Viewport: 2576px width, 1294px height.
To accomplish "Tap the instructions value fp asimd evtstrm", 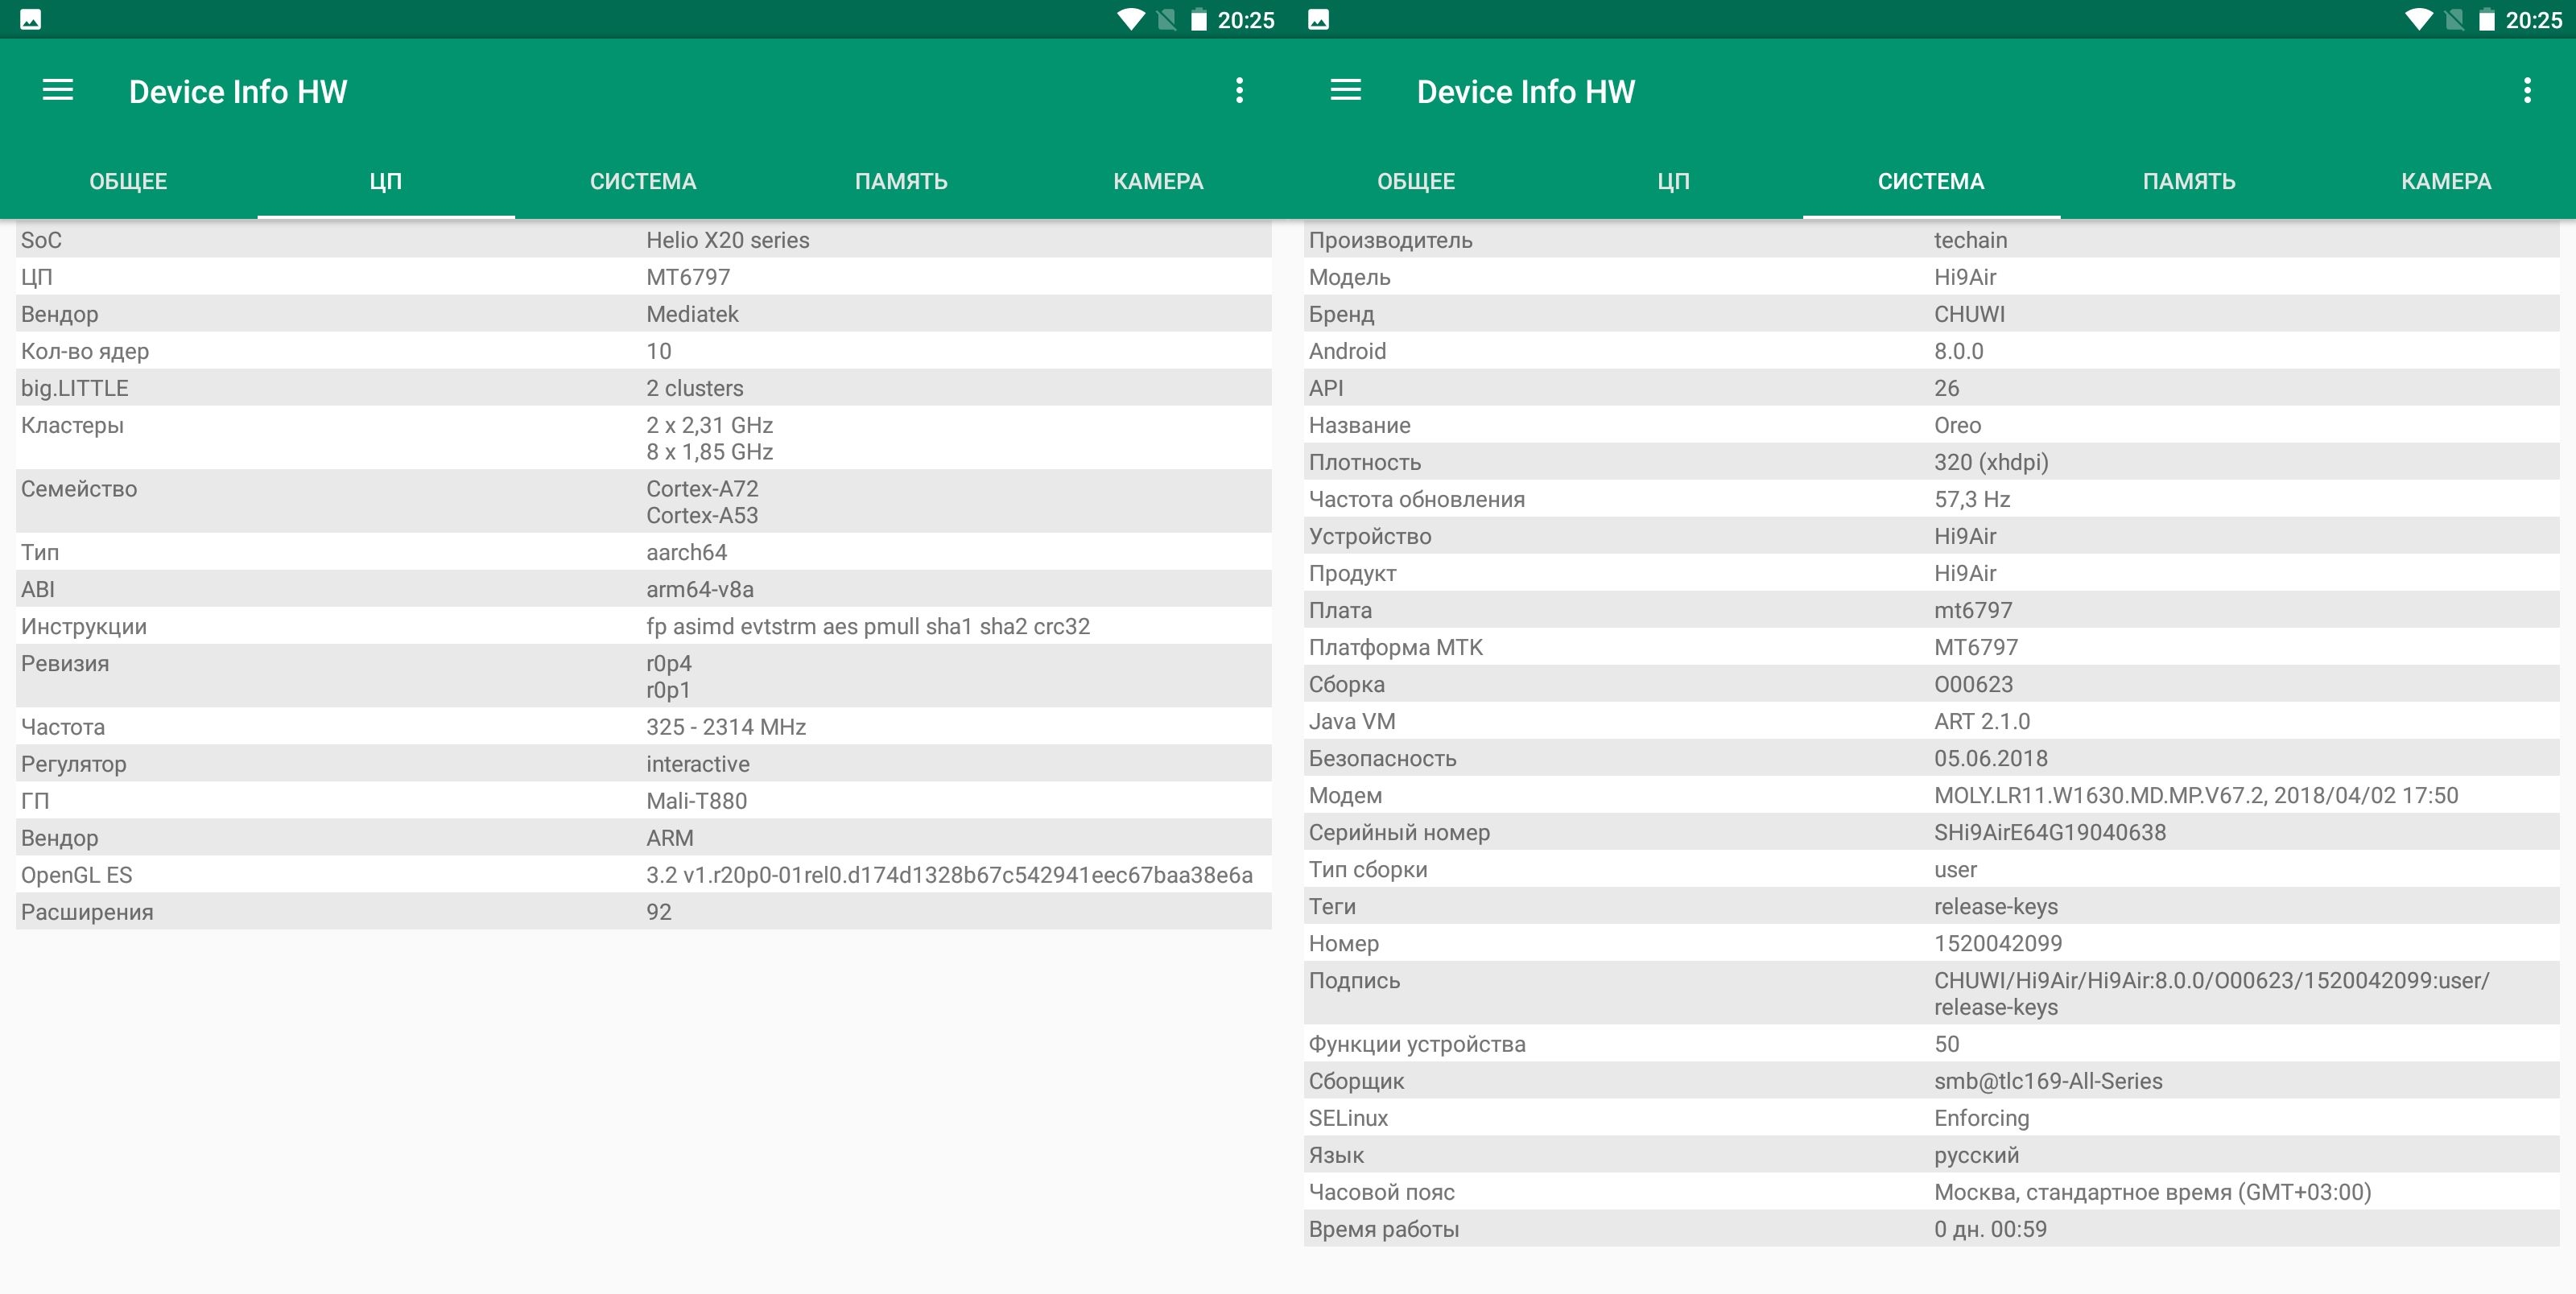I will (868, 626).
